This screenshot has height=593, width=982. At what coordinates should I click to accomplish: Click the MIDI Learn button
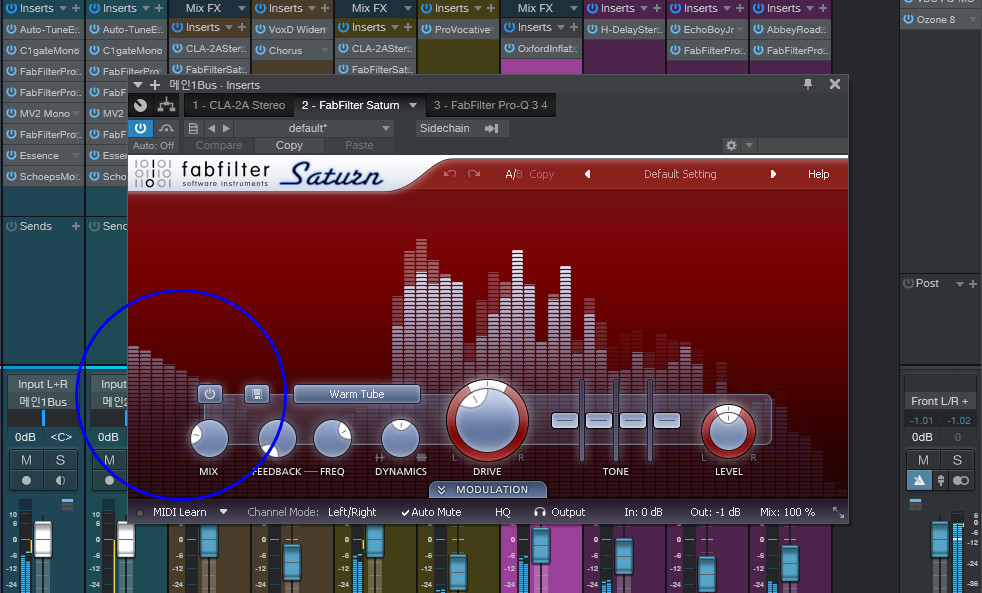tap(180, 512)
